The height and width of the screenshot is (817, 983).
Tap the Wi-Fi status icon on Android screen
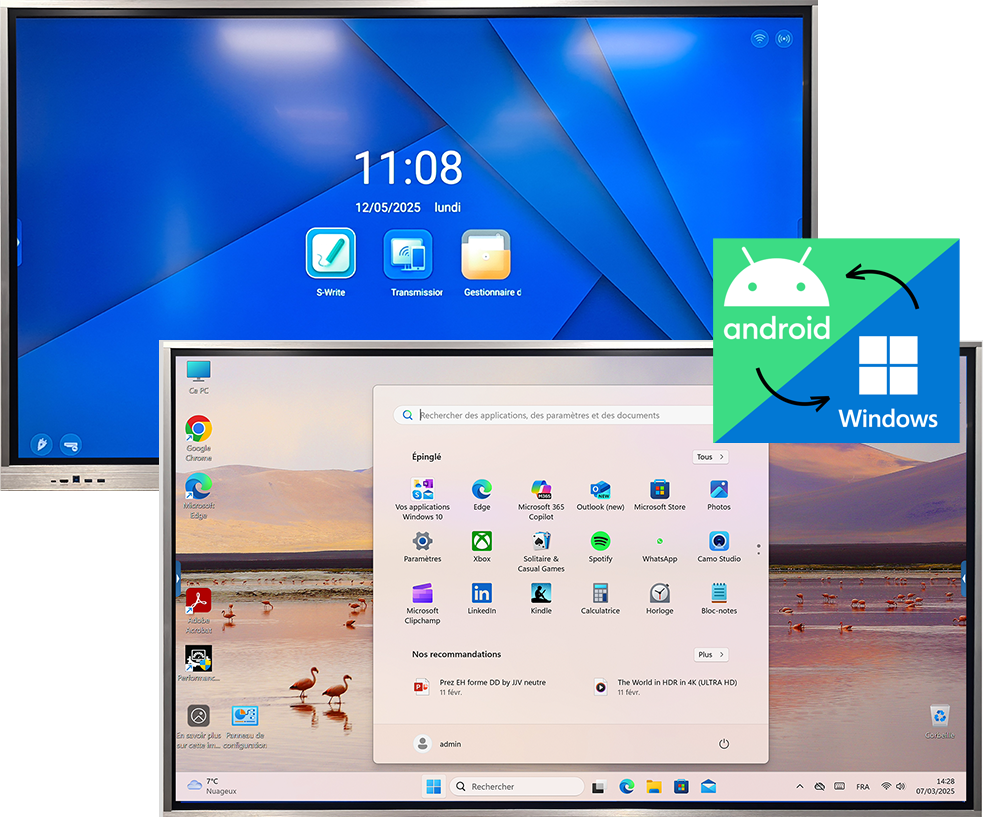coord(759,39)
